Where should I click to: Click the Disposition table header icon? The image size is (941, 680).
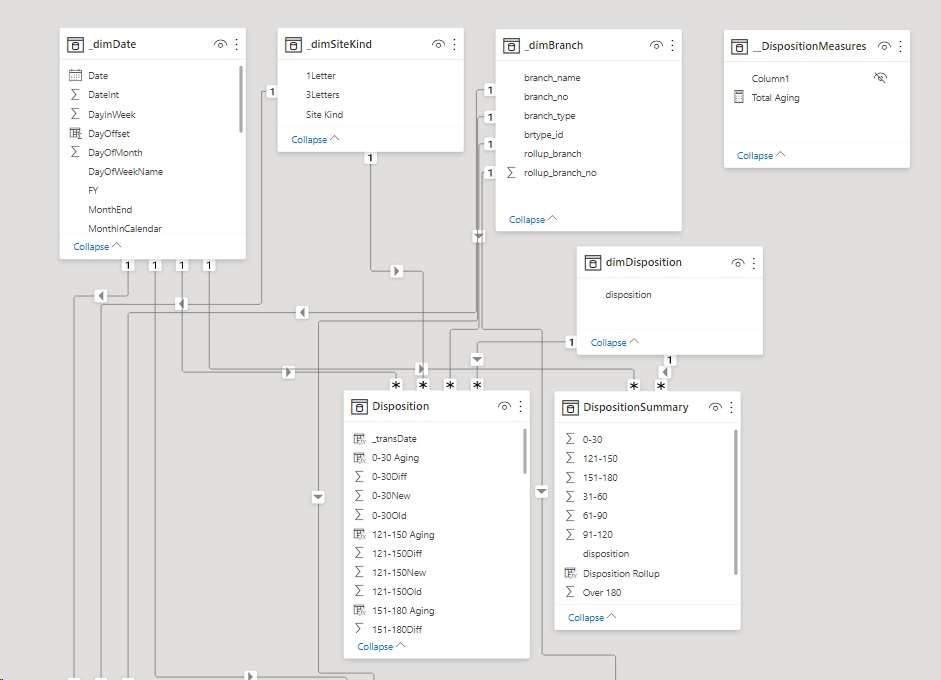pyautogui.click(x=359, y=407)
